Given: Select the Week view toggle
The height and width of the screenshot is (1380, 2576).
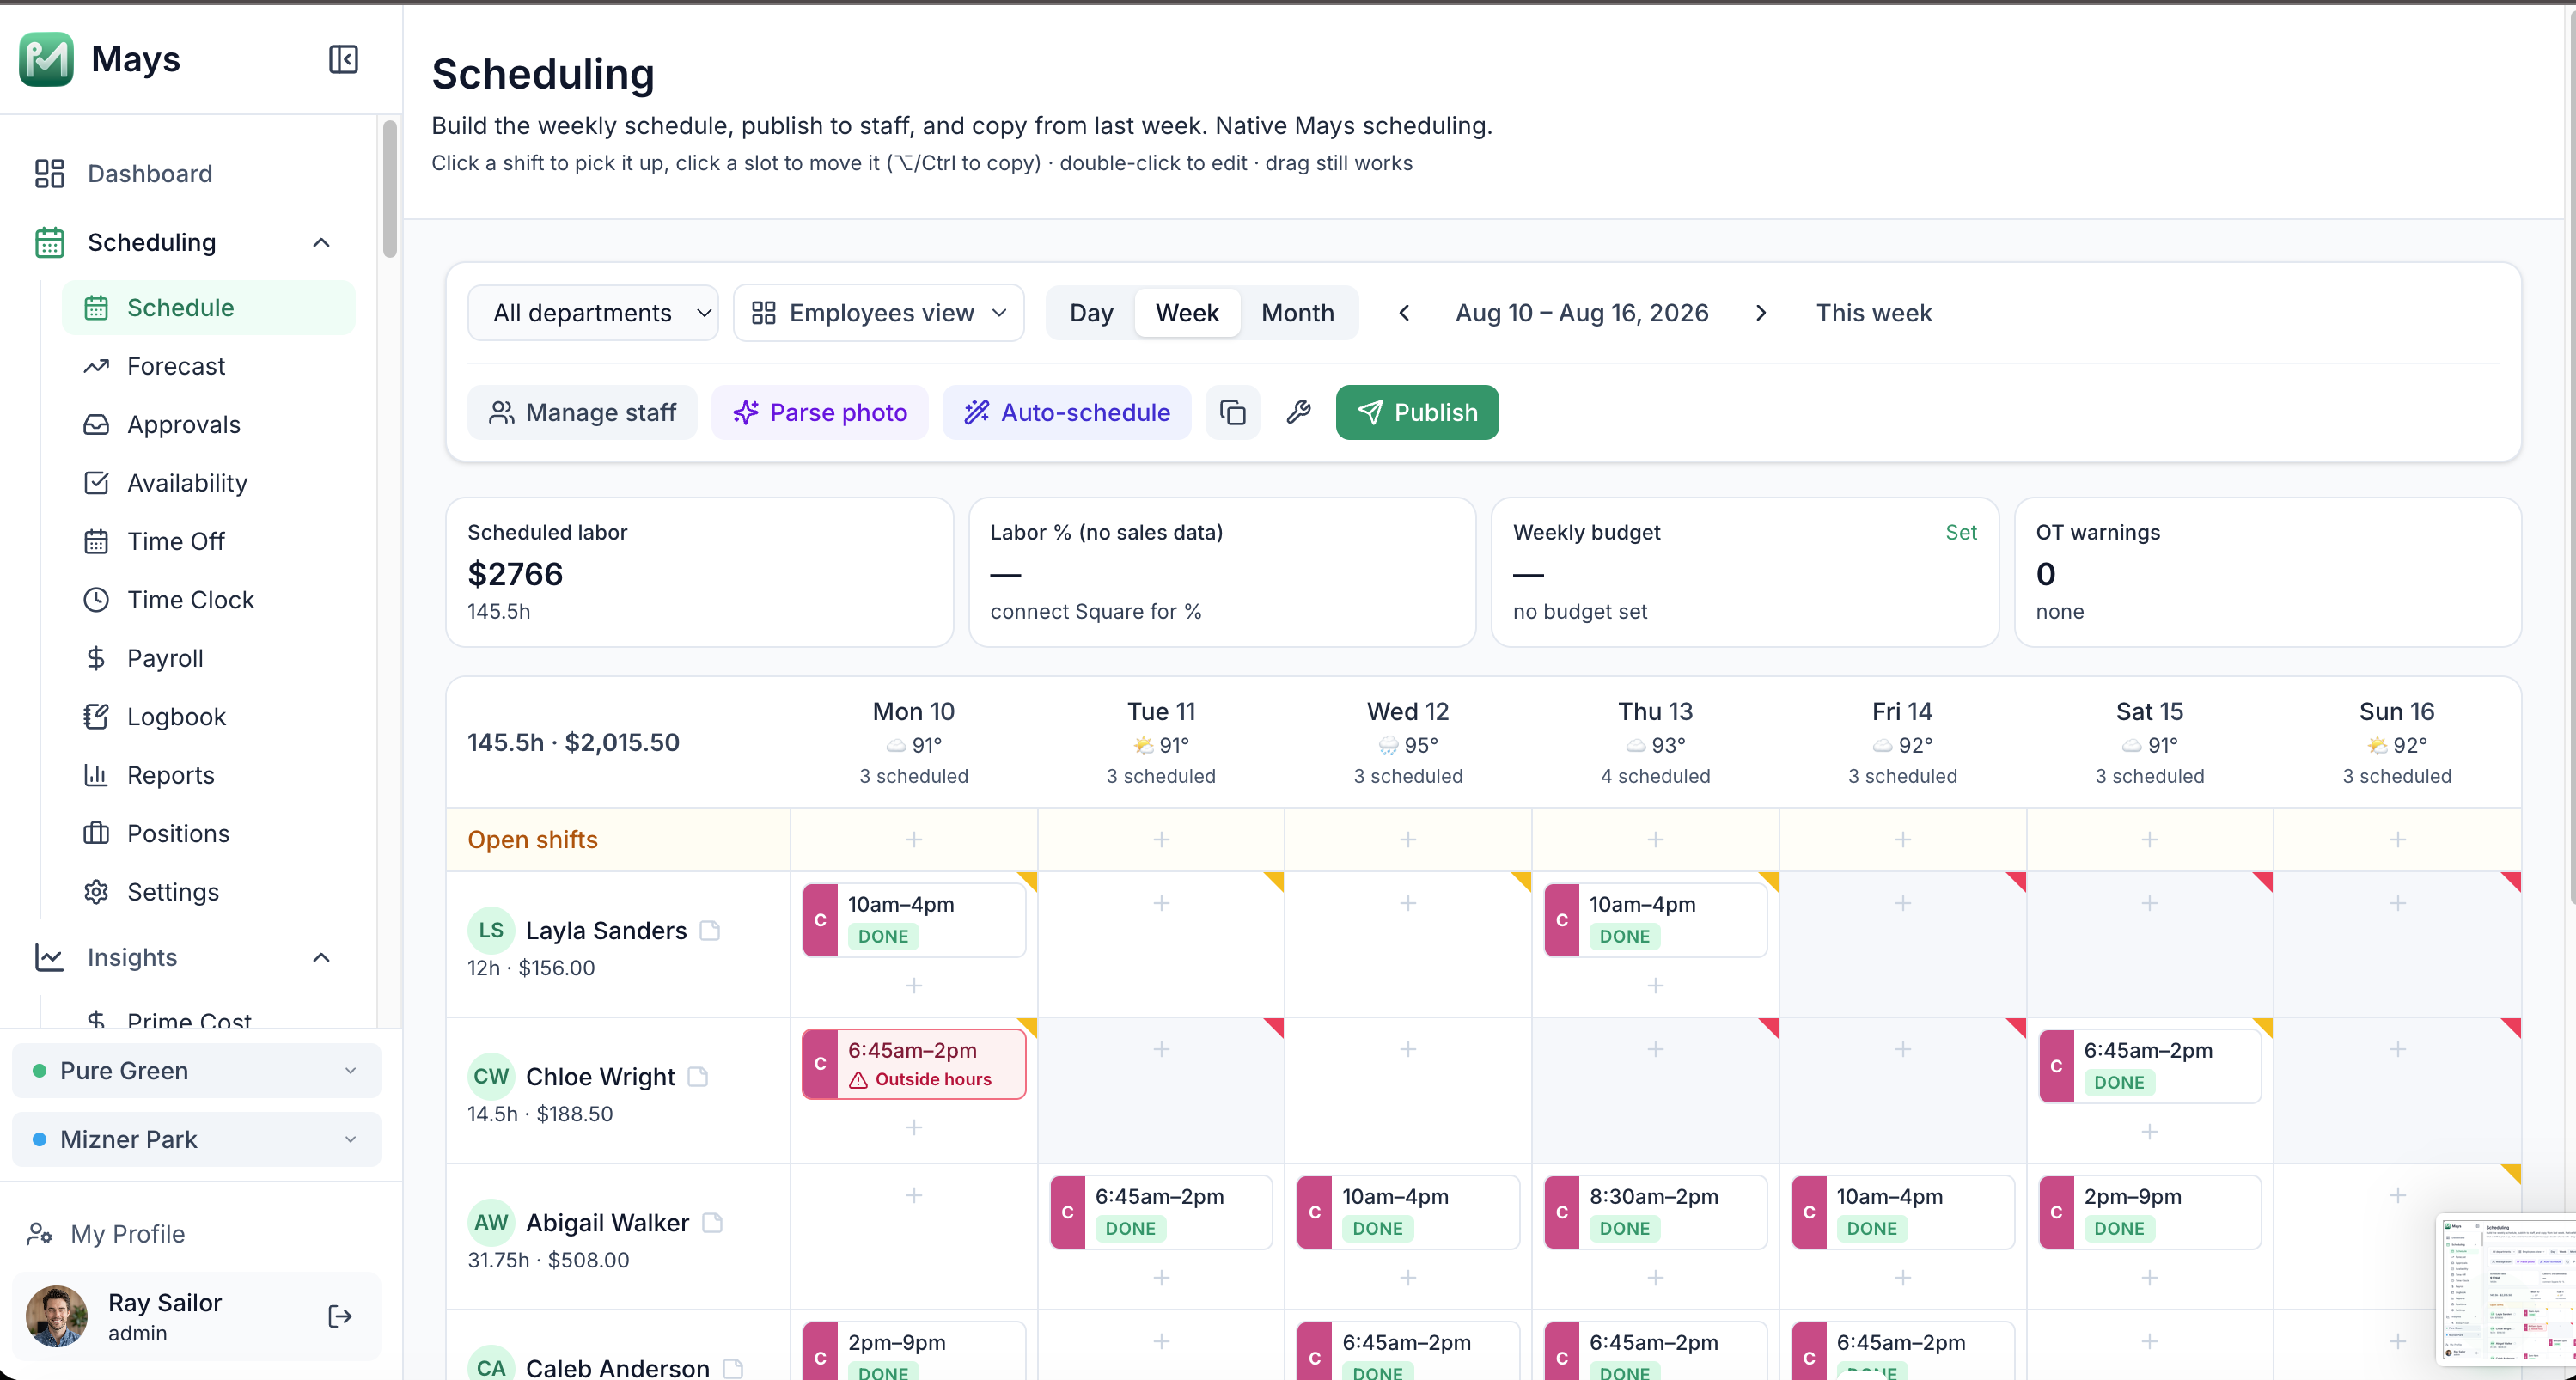Looking at the screenshot, I should (1187, 313).
